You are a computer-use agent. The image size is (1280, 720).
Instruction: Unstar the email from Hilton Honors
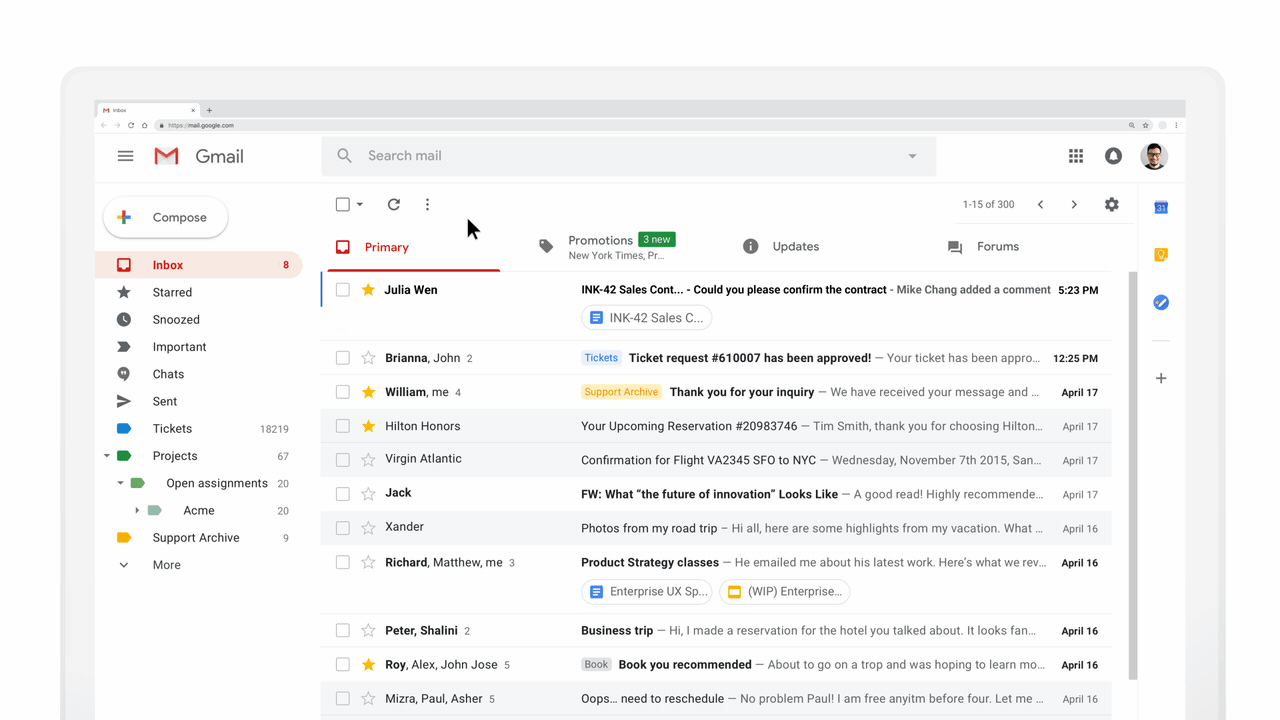(369, 425)
